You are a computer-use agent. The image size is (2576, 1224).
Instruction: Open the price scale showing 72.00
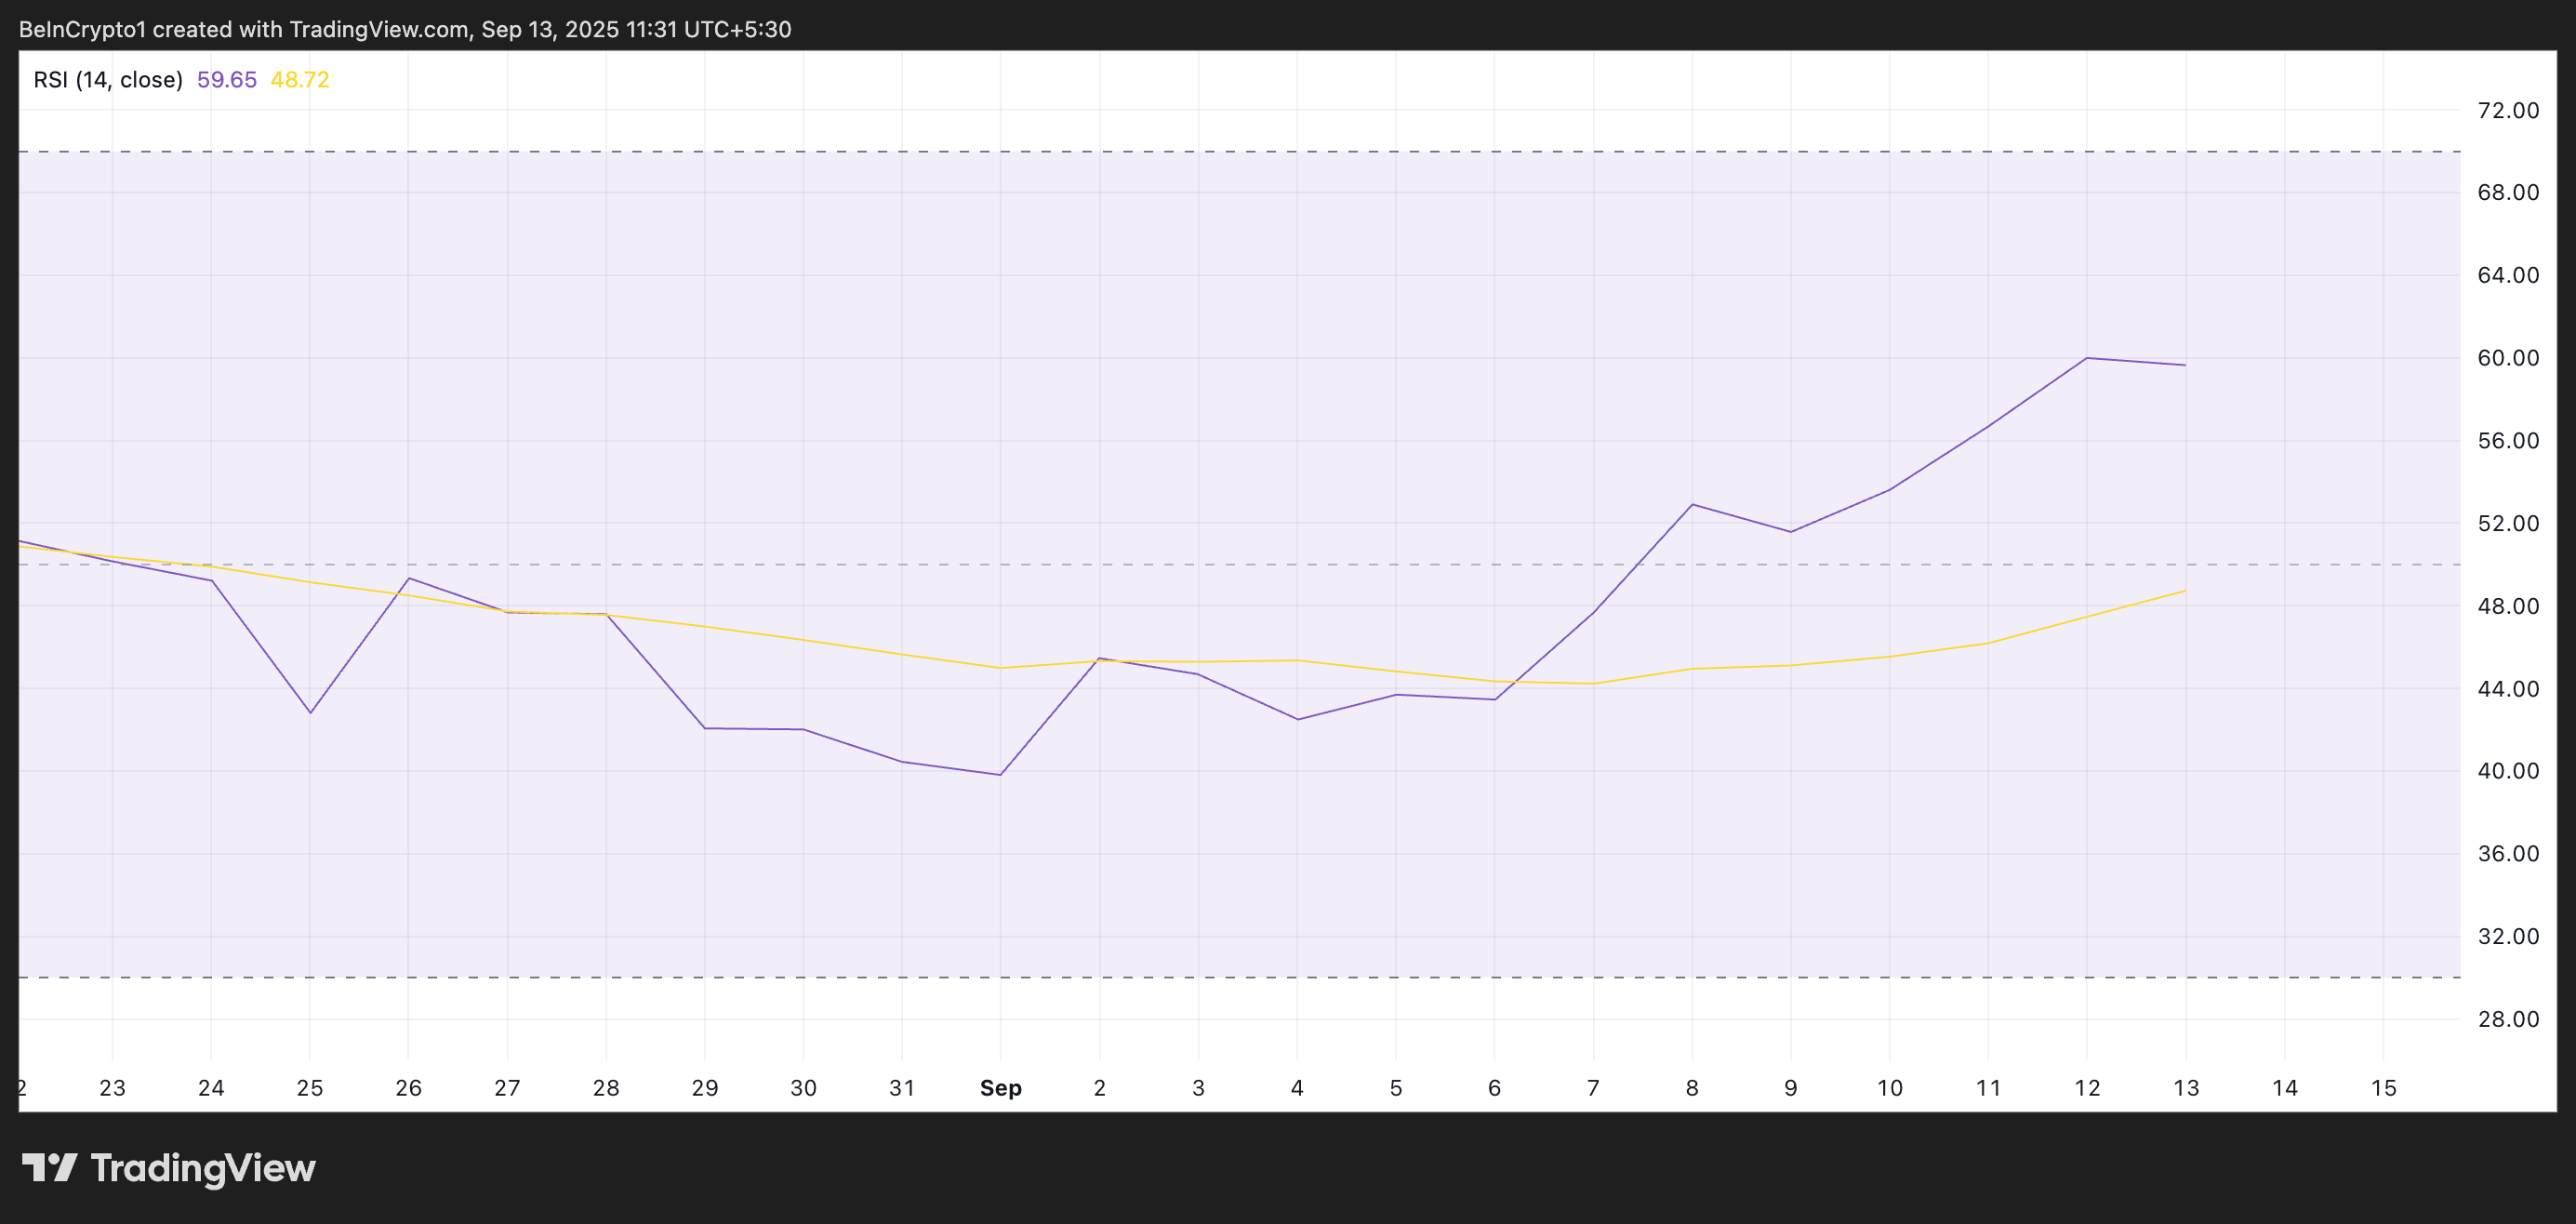[2508, 111]
